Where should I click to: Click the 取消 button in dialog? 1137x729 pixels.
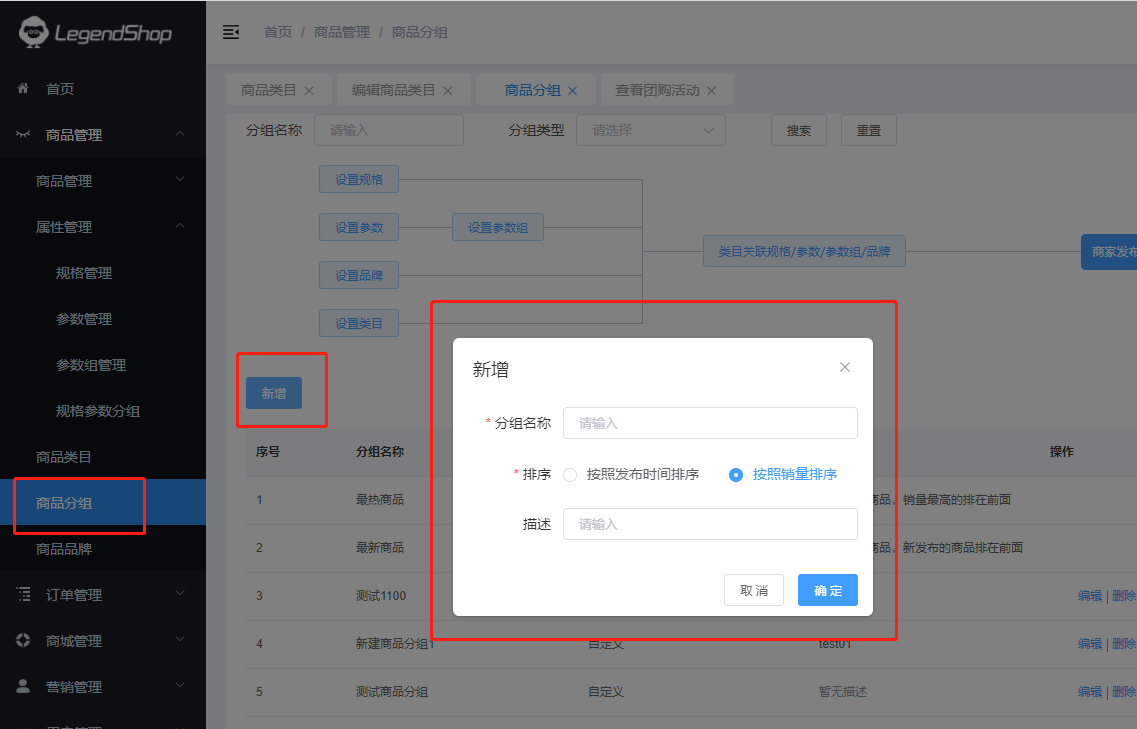pos(754,590)
